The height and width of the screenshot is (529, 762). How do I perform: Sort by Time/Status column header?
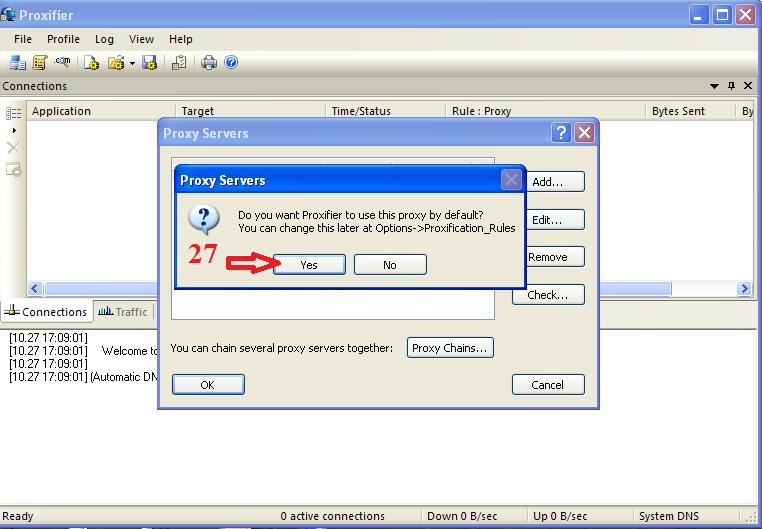click(385, 111)
